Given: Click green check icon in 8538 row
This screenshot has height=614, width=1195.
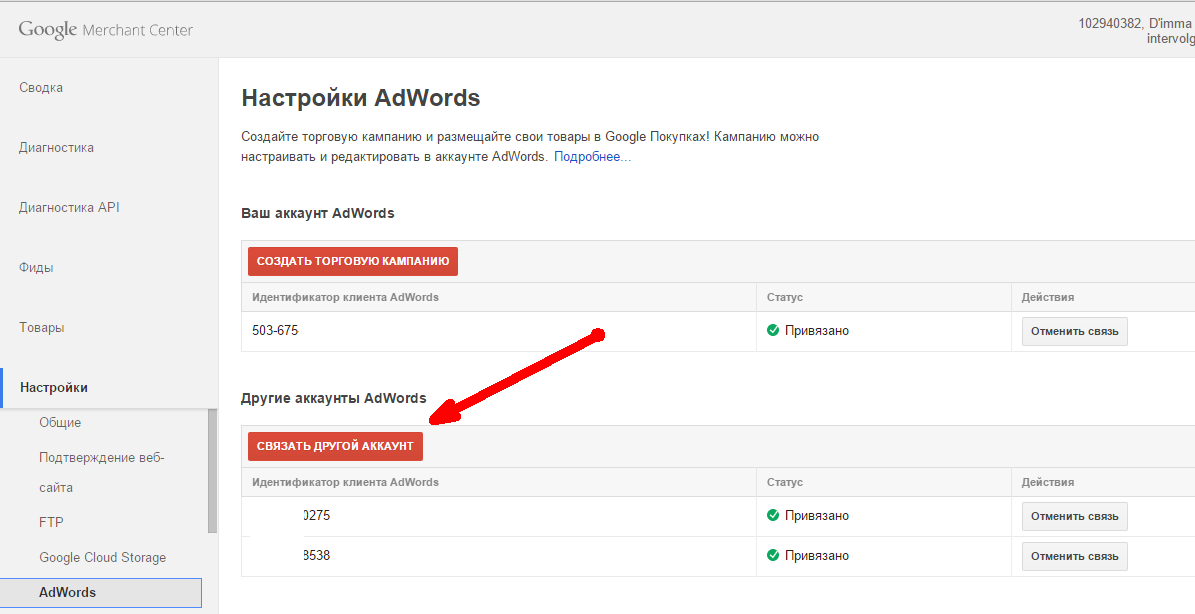Looking at the screenshot, I should 773,555.
